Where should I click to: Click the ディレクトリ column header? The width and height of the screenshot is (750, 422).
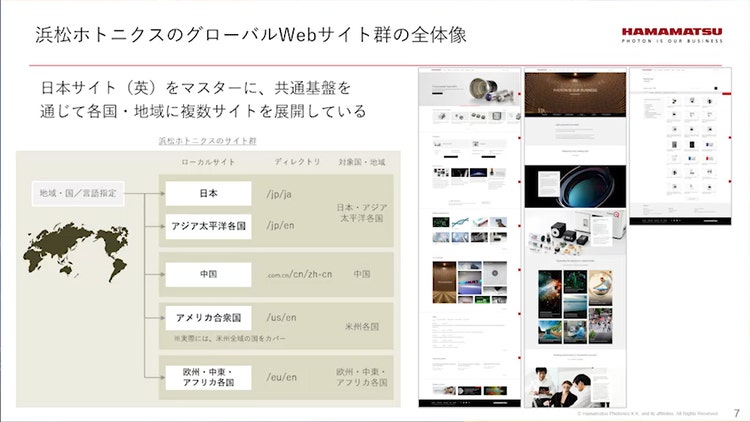(x=297, y=162)
